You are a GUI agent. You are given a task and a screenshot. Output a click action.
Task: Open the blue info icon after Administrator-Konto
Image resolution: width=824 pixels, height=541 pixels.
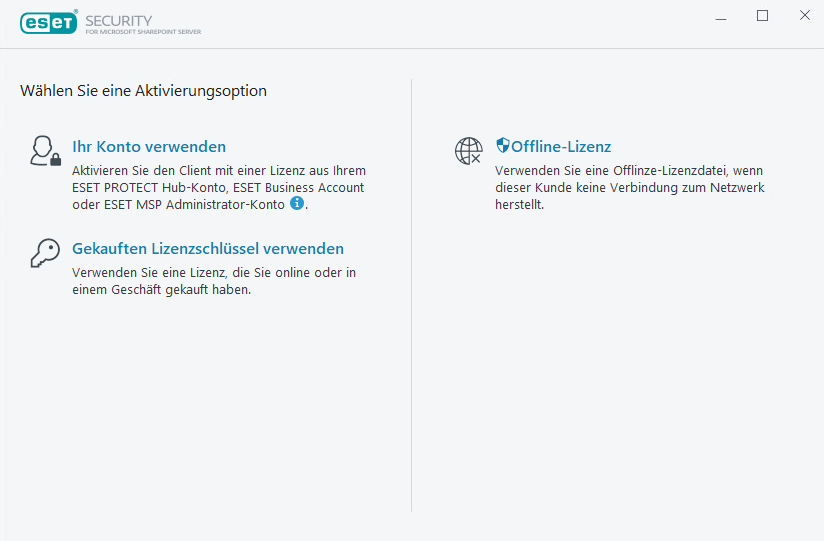(x=297, y=203)
